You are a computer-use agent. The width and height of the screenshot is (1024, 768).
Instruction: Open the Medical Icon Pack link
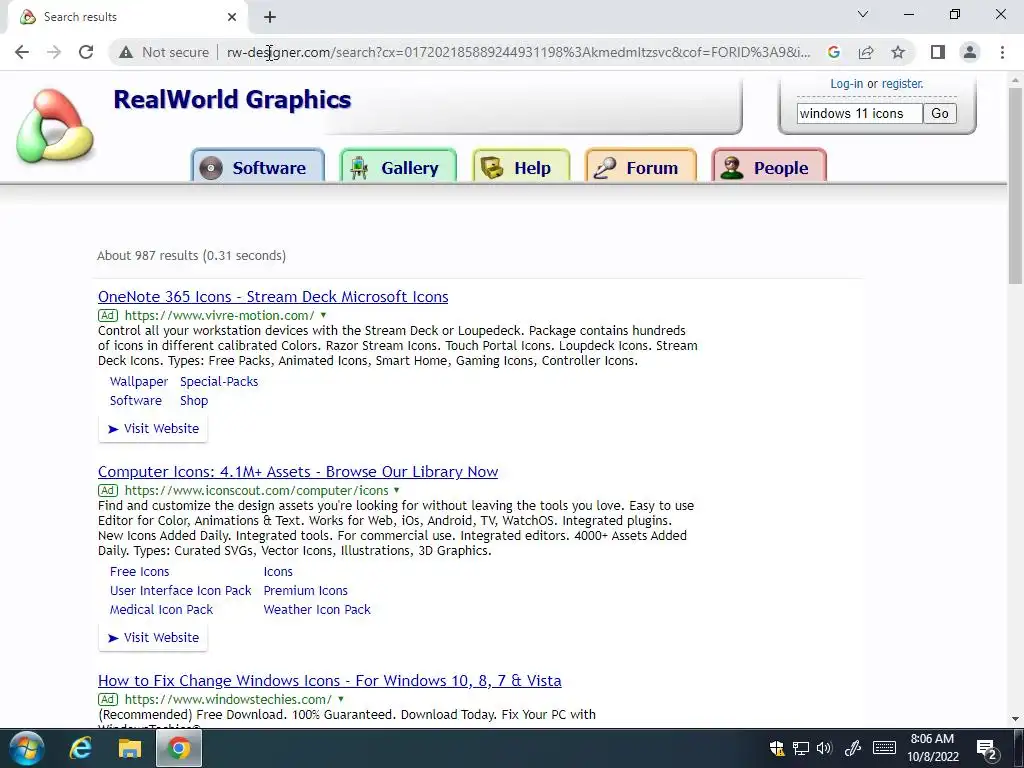tap(161, 609)
